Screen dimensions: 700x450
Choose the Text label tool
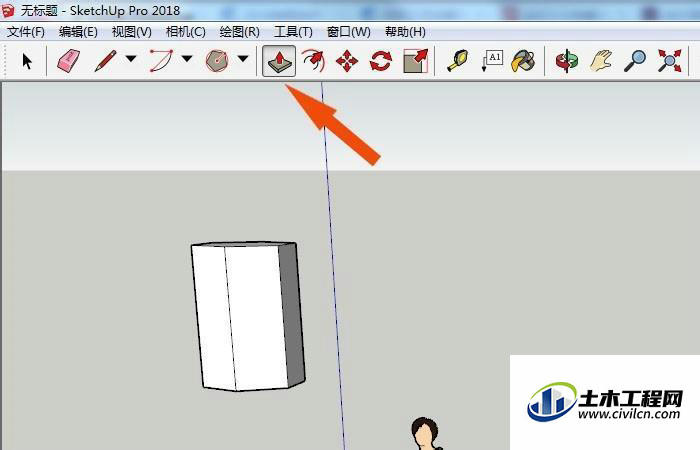coord(492,61)
